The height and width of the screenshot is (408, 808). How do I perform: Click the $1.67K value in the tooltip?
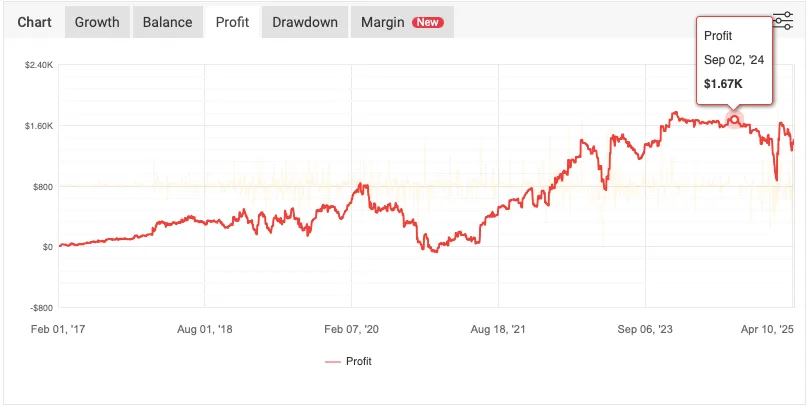click(x=724, y=83)
